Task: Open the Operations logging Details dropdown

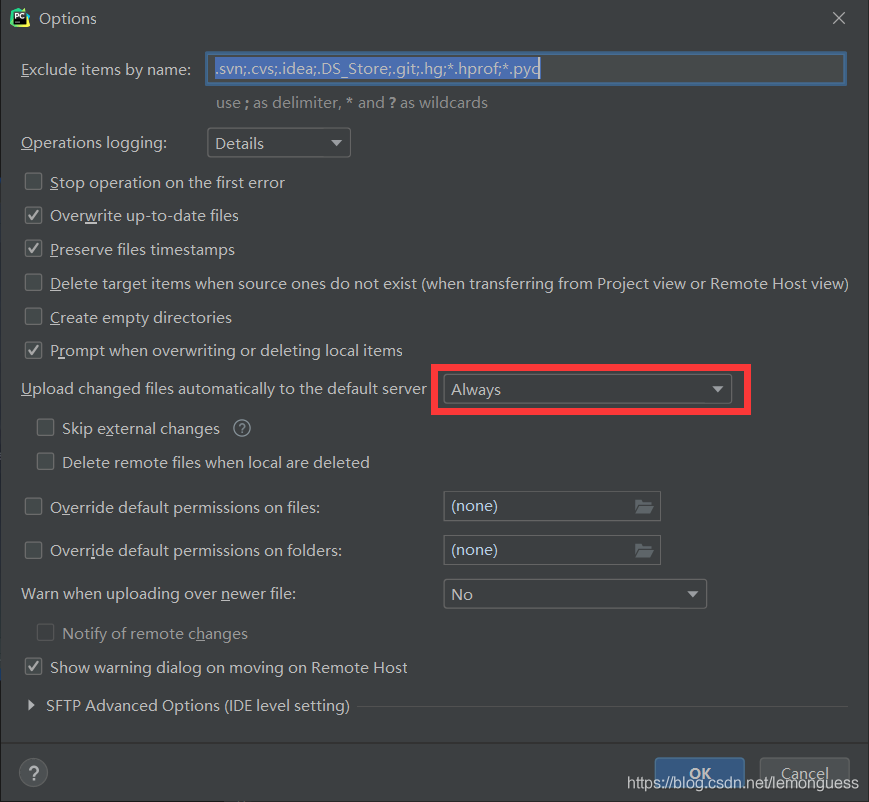Action: pyautogui.click(x=278, y=143)
